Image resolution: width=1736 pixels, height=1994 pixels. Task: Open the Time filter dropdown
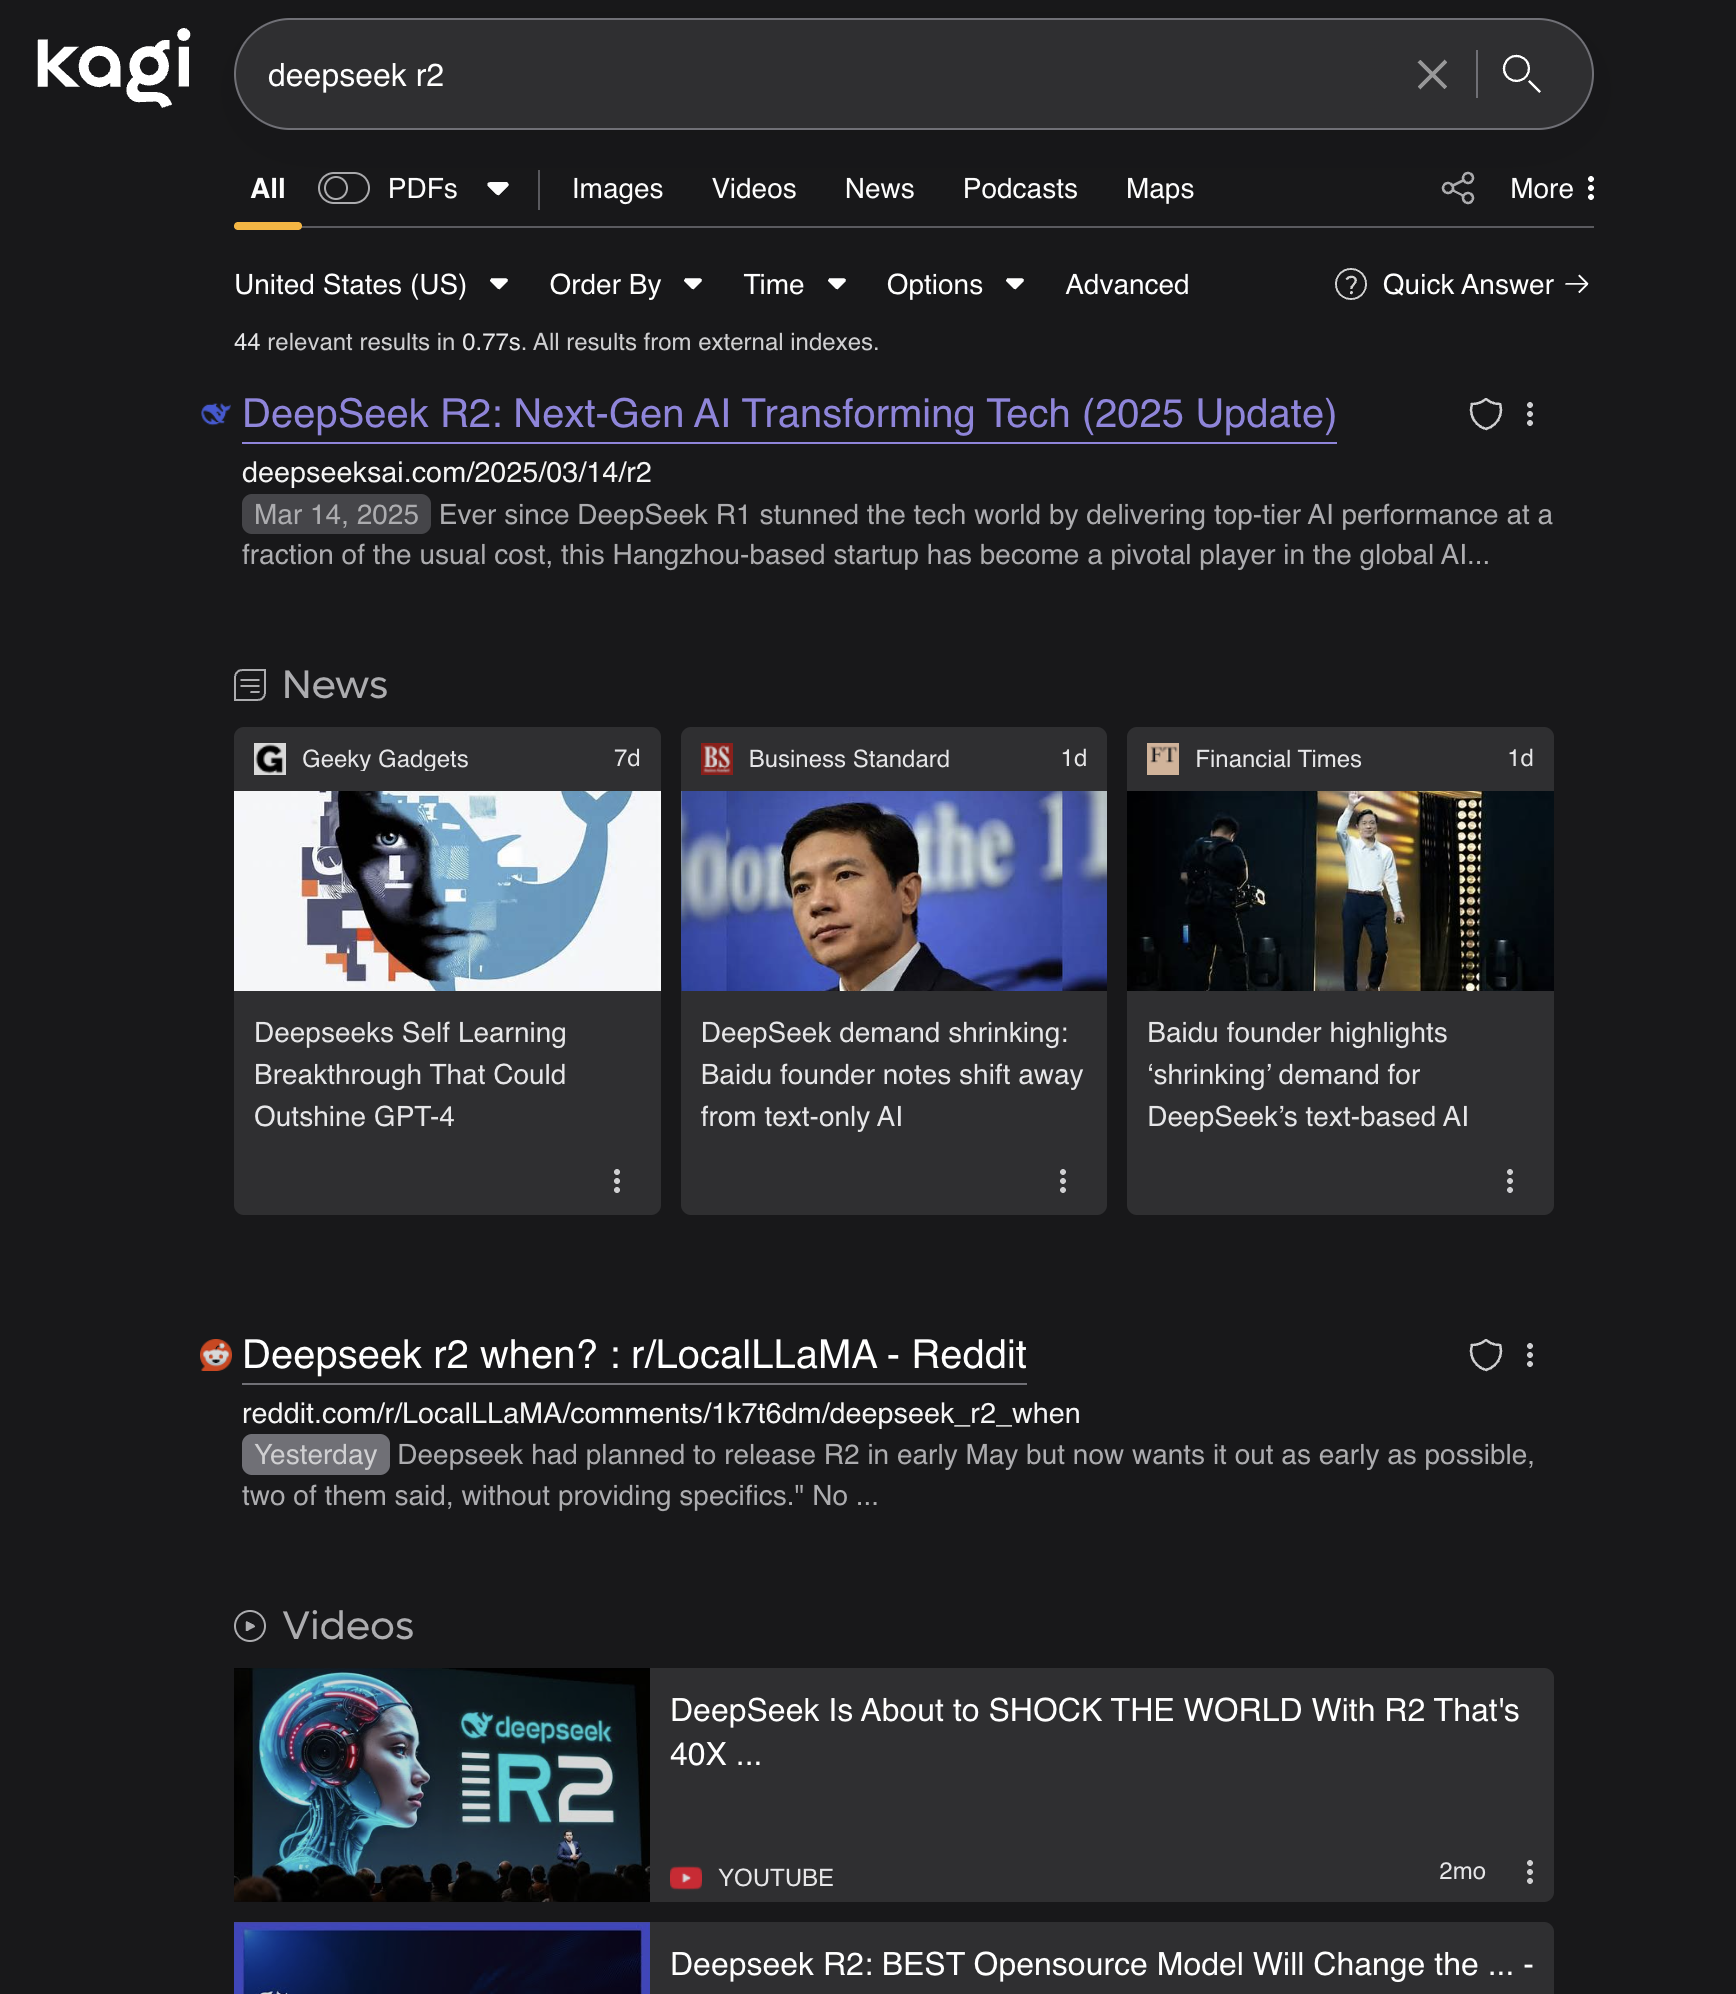point(794,285)
